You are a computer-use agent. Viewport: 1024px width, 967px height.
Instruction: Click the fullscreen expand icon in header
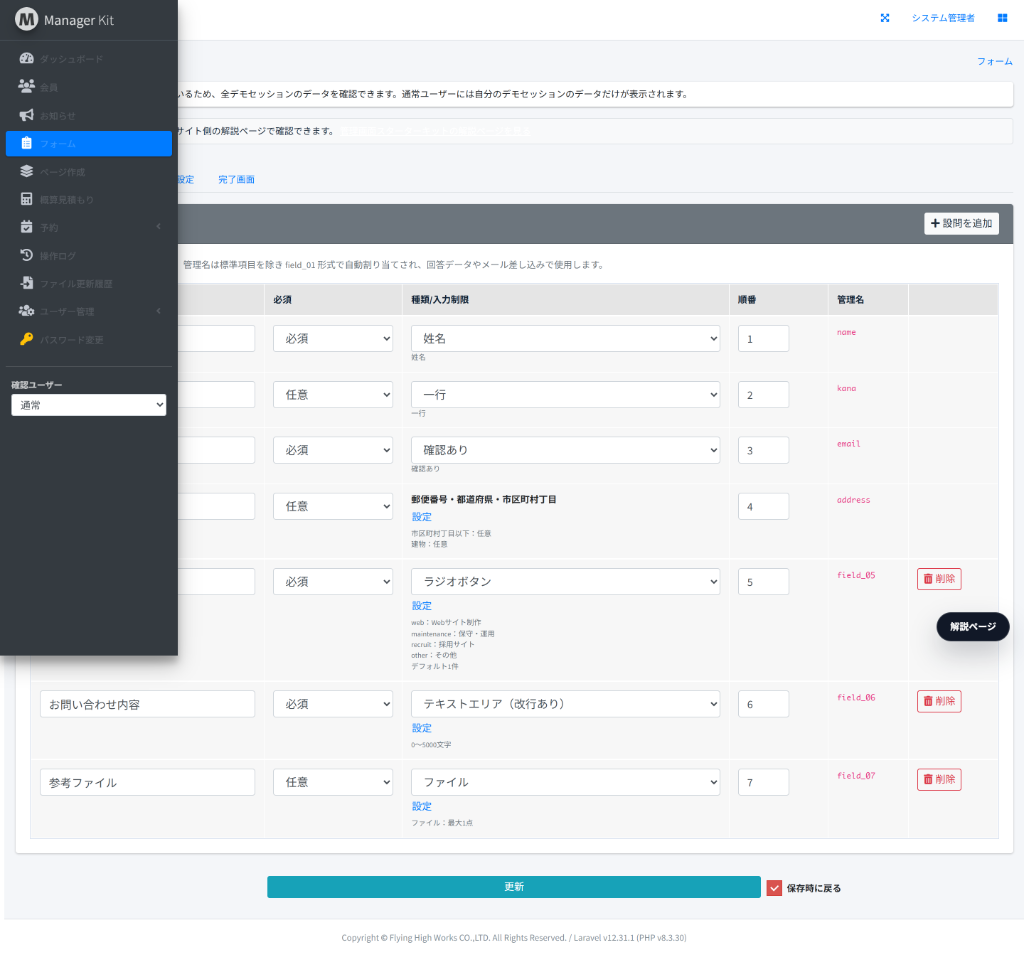click(x=885, y=18)
